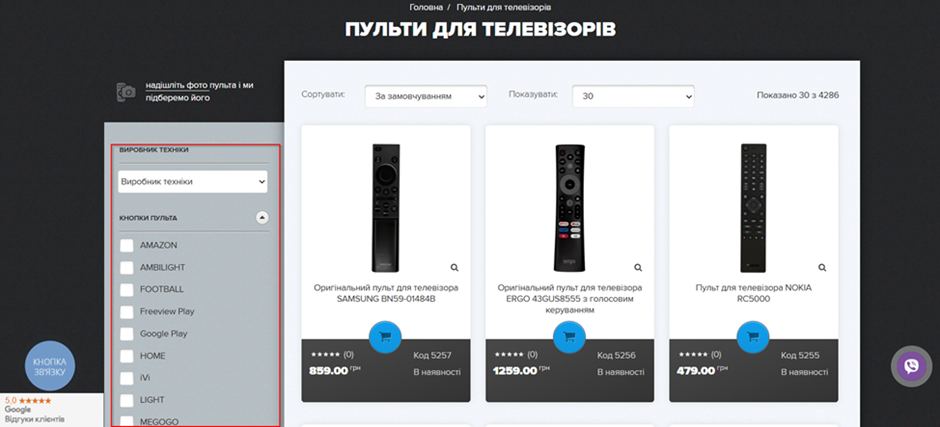Screen dimensions: 940x427
Task: Zoom the SAMSUNG remote image with magnifier
Action: [454, 267]
